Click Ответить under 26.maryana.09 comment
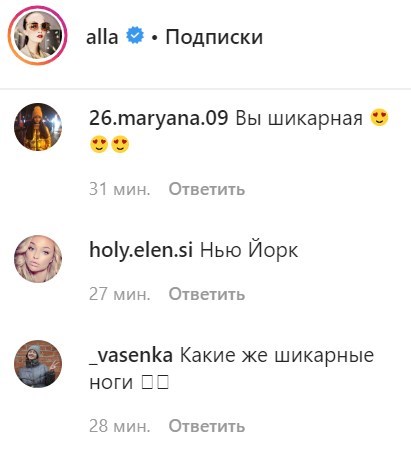The height and width of the screenshot is (460, 411). [x=207, y=189]
